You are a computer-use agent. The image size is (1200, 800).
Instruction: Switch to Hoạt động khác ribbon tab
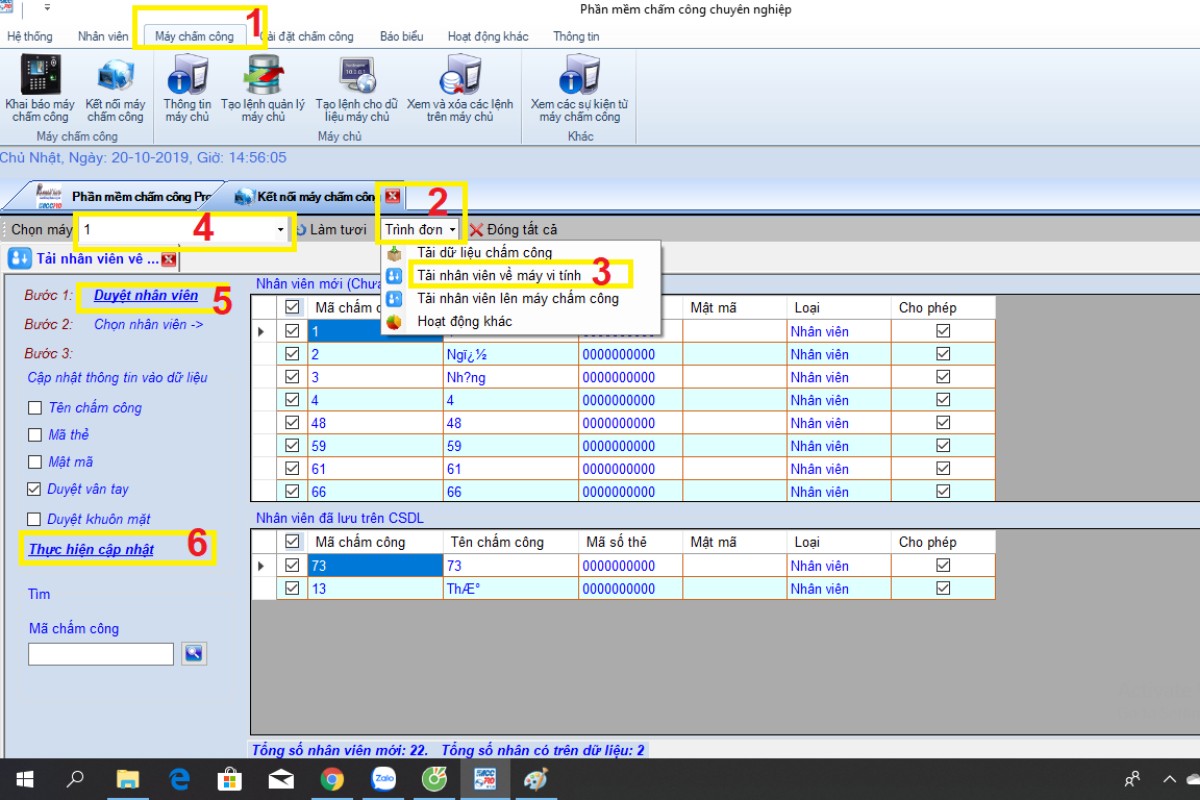[488, 36]
